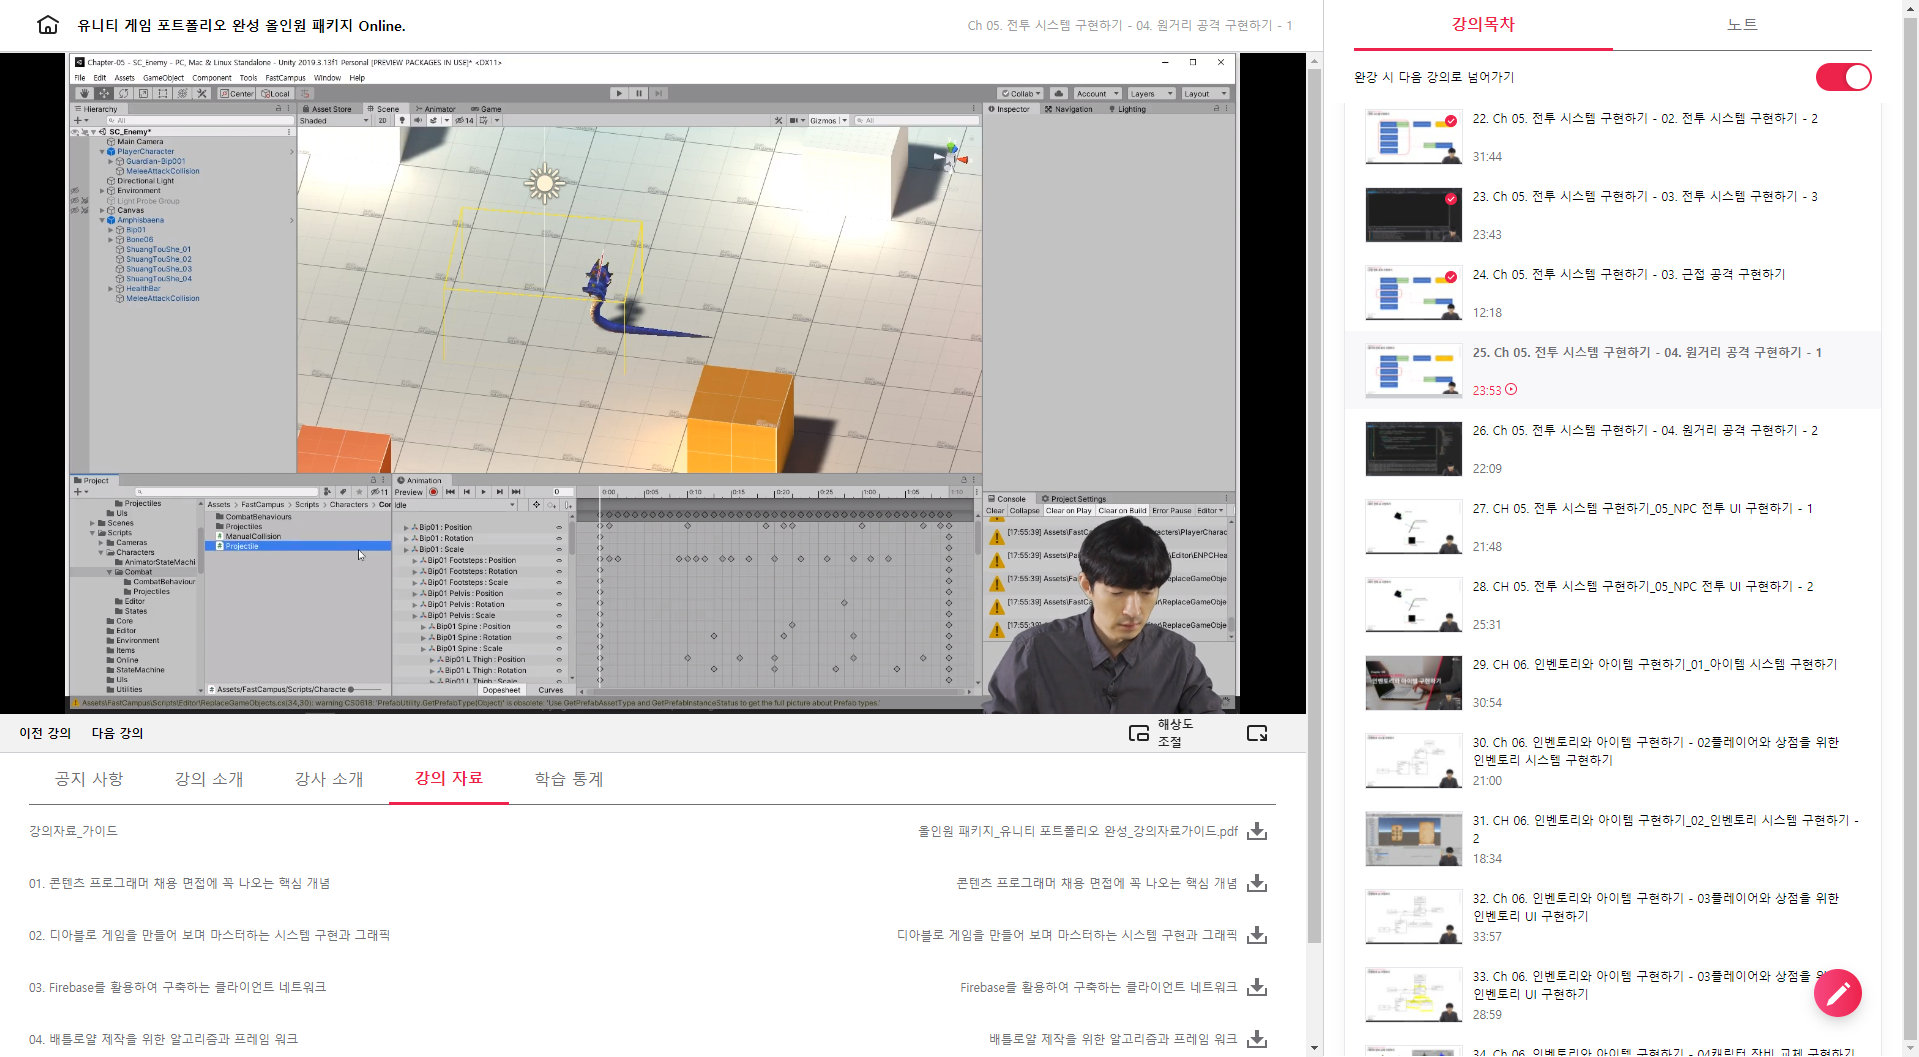Open the Collab dropdown
The width and height of the screenshot is (1919, 1057).
pyautogui.click(x=1021, y=93)
